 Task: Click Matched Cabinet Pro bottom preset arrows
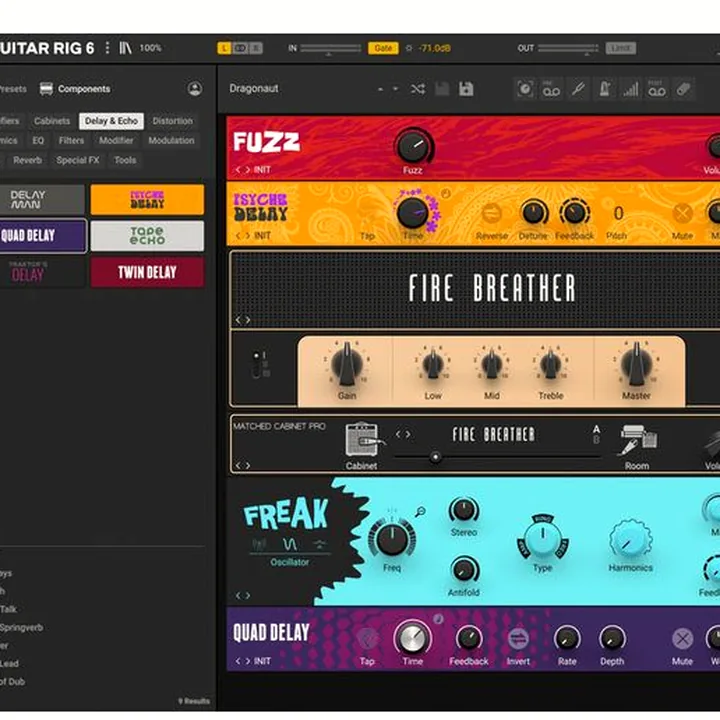pos(243,466)
